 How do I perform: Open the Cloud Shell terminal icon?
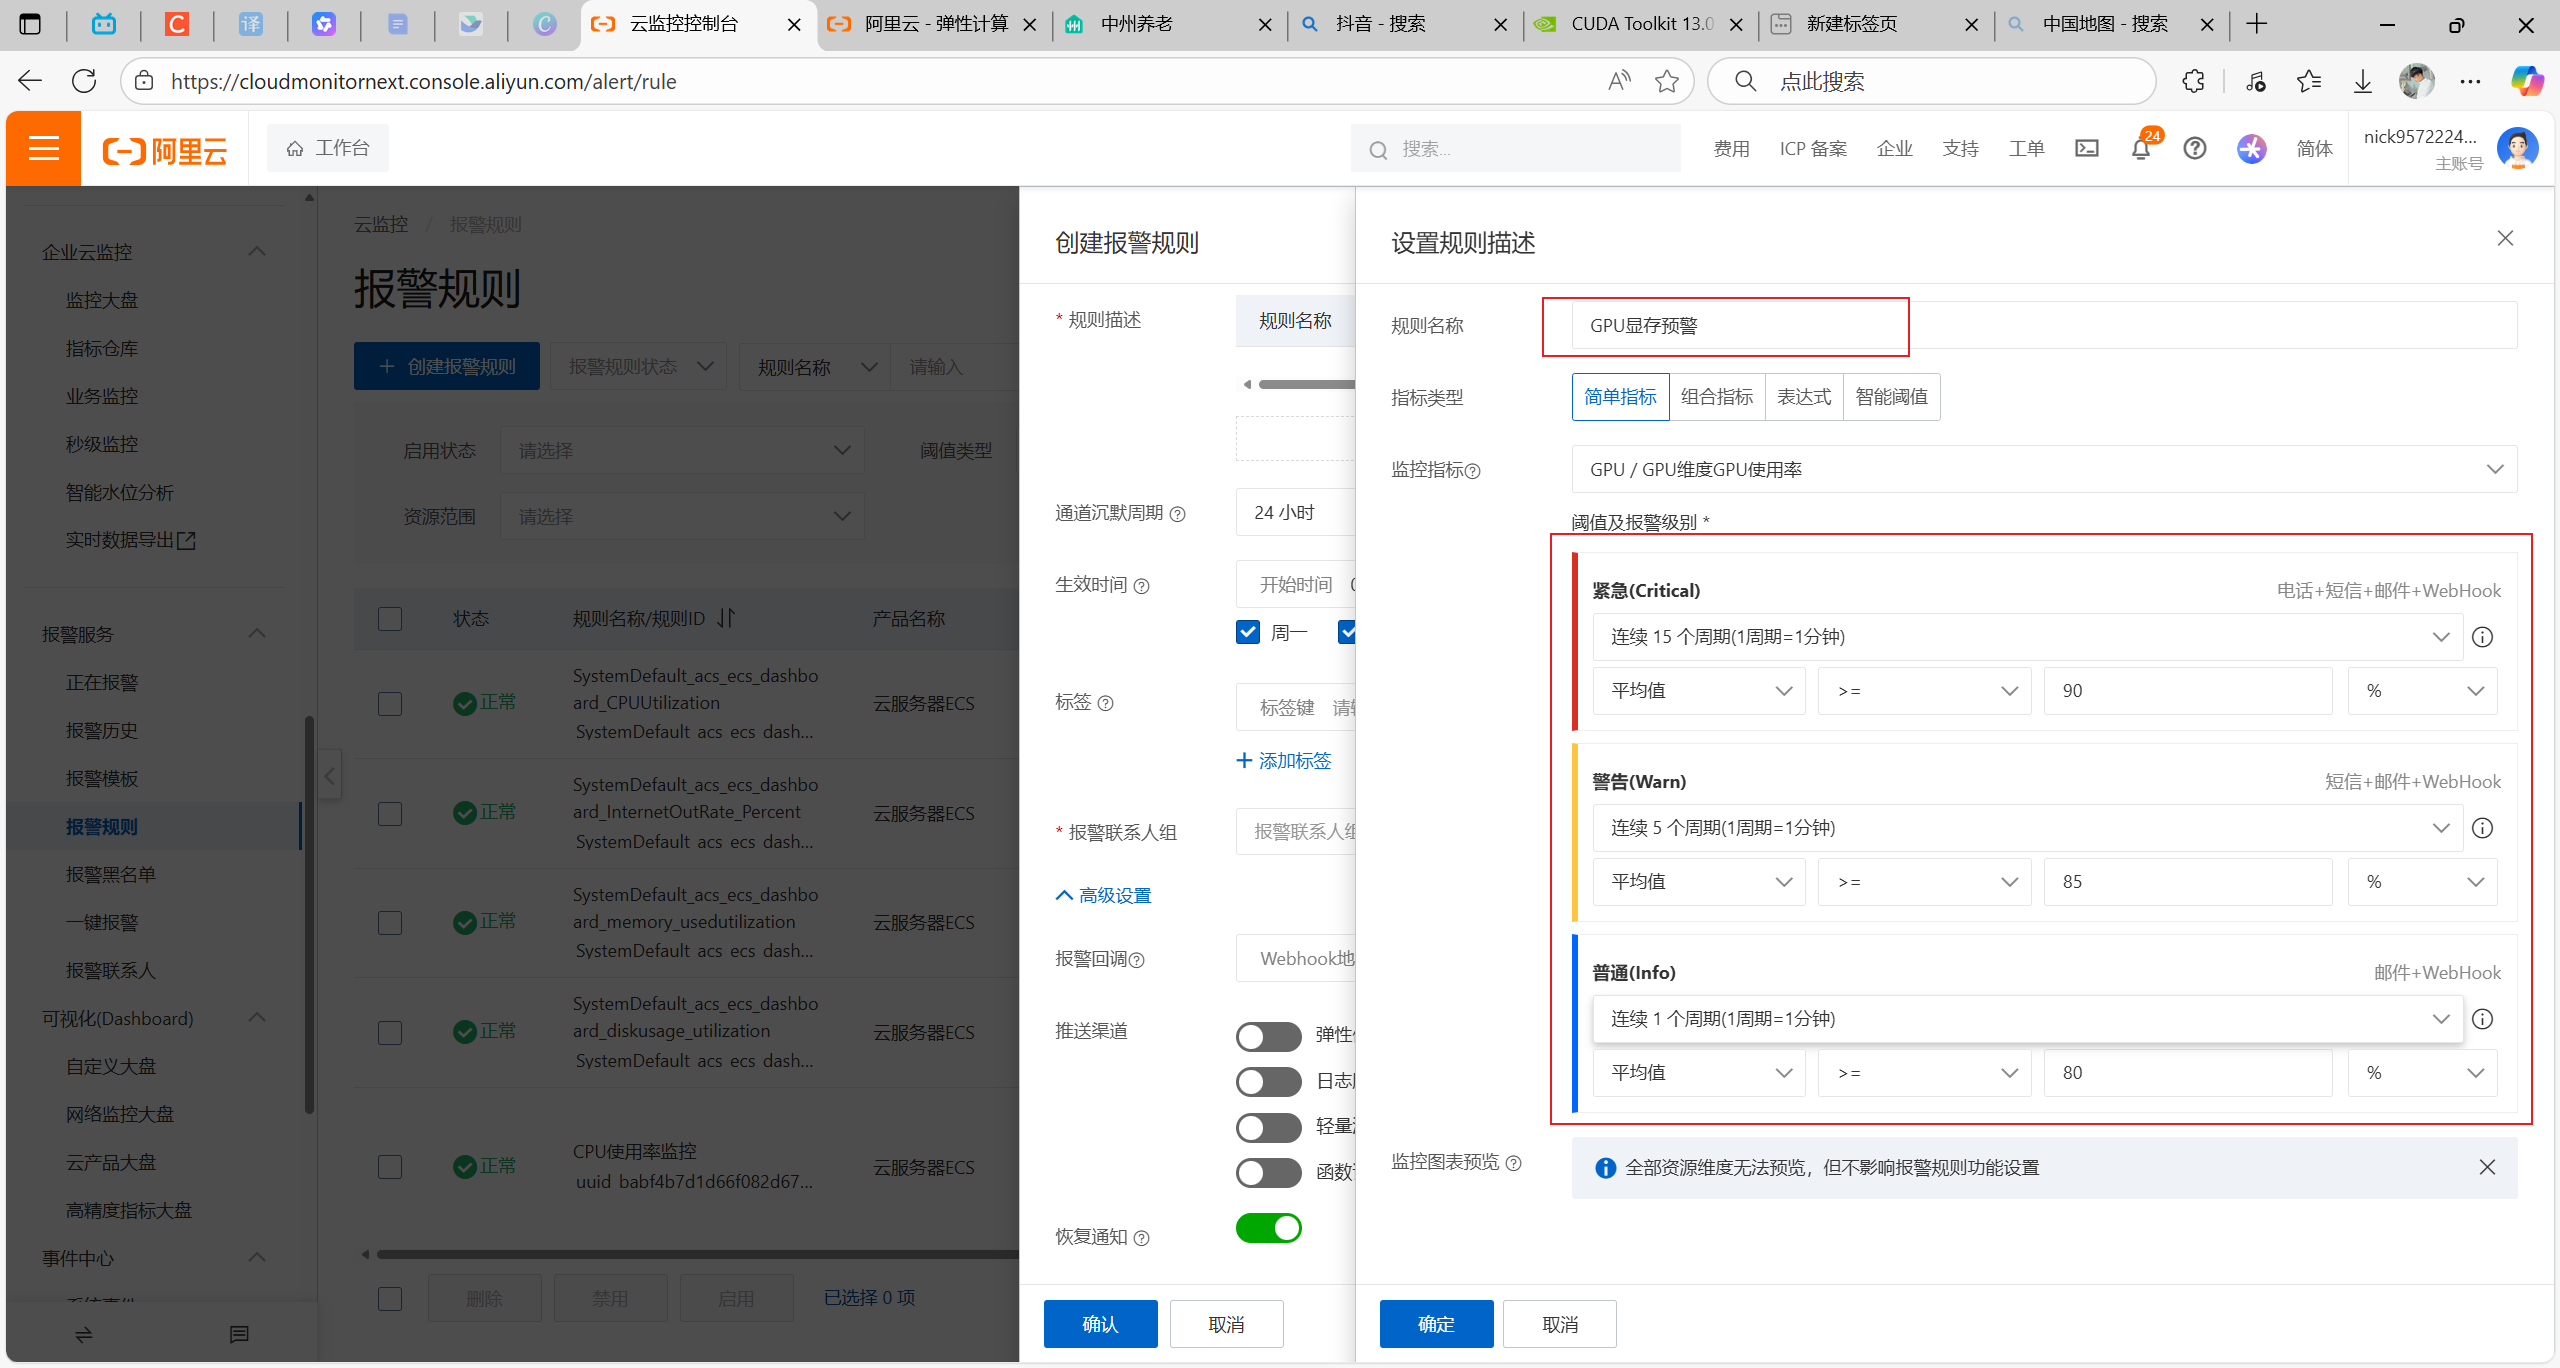tap(2087, 149)
